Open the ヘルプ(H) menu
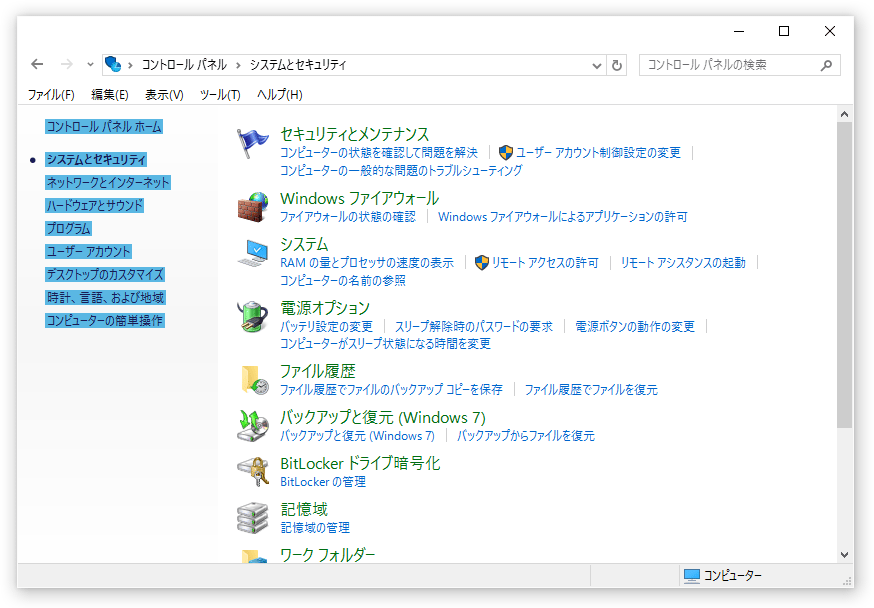Viewport: 874px width, 608px height. (280, 95)
